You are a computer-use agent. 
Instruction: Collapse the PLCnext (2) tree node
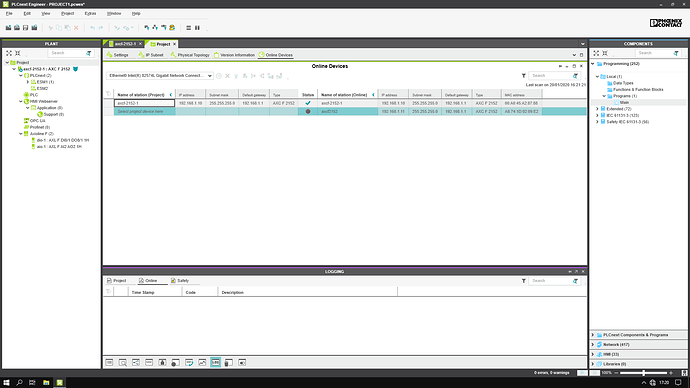tap(21, 76)
